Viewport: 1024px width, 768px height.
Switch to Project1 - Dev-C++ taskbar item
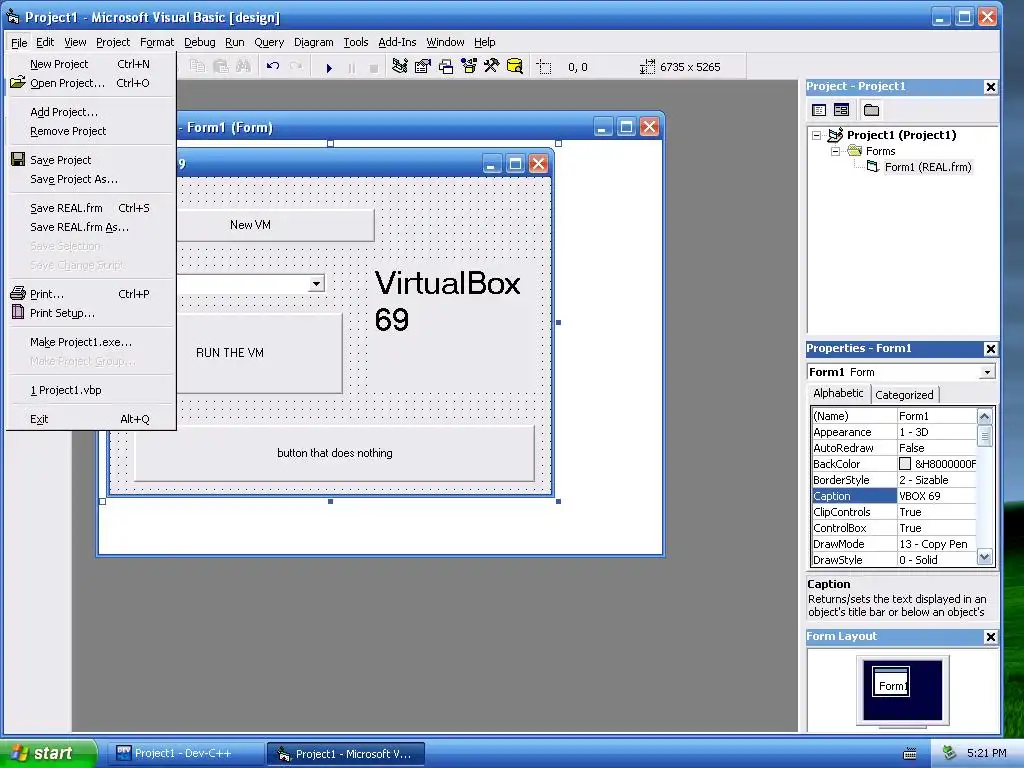(185, 753)
